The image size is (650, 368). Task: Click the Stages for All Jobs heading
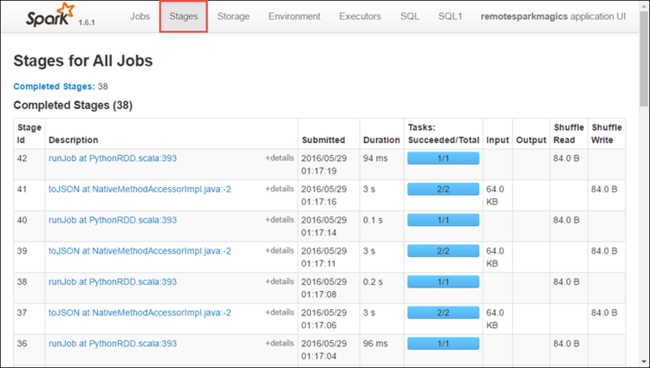coord(83,61)
